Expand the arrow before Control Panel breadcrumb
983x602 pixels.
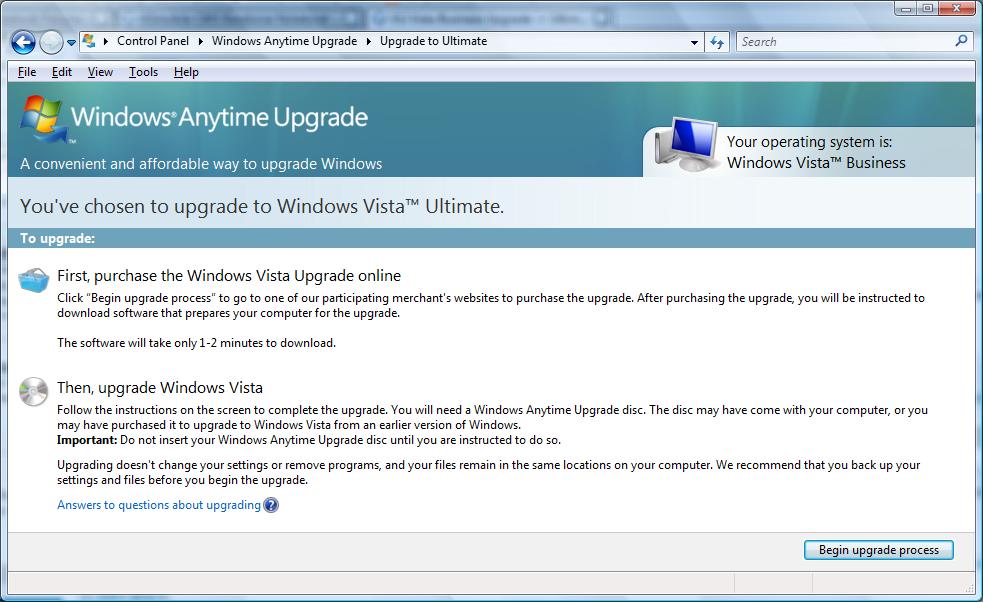point(105,41)
